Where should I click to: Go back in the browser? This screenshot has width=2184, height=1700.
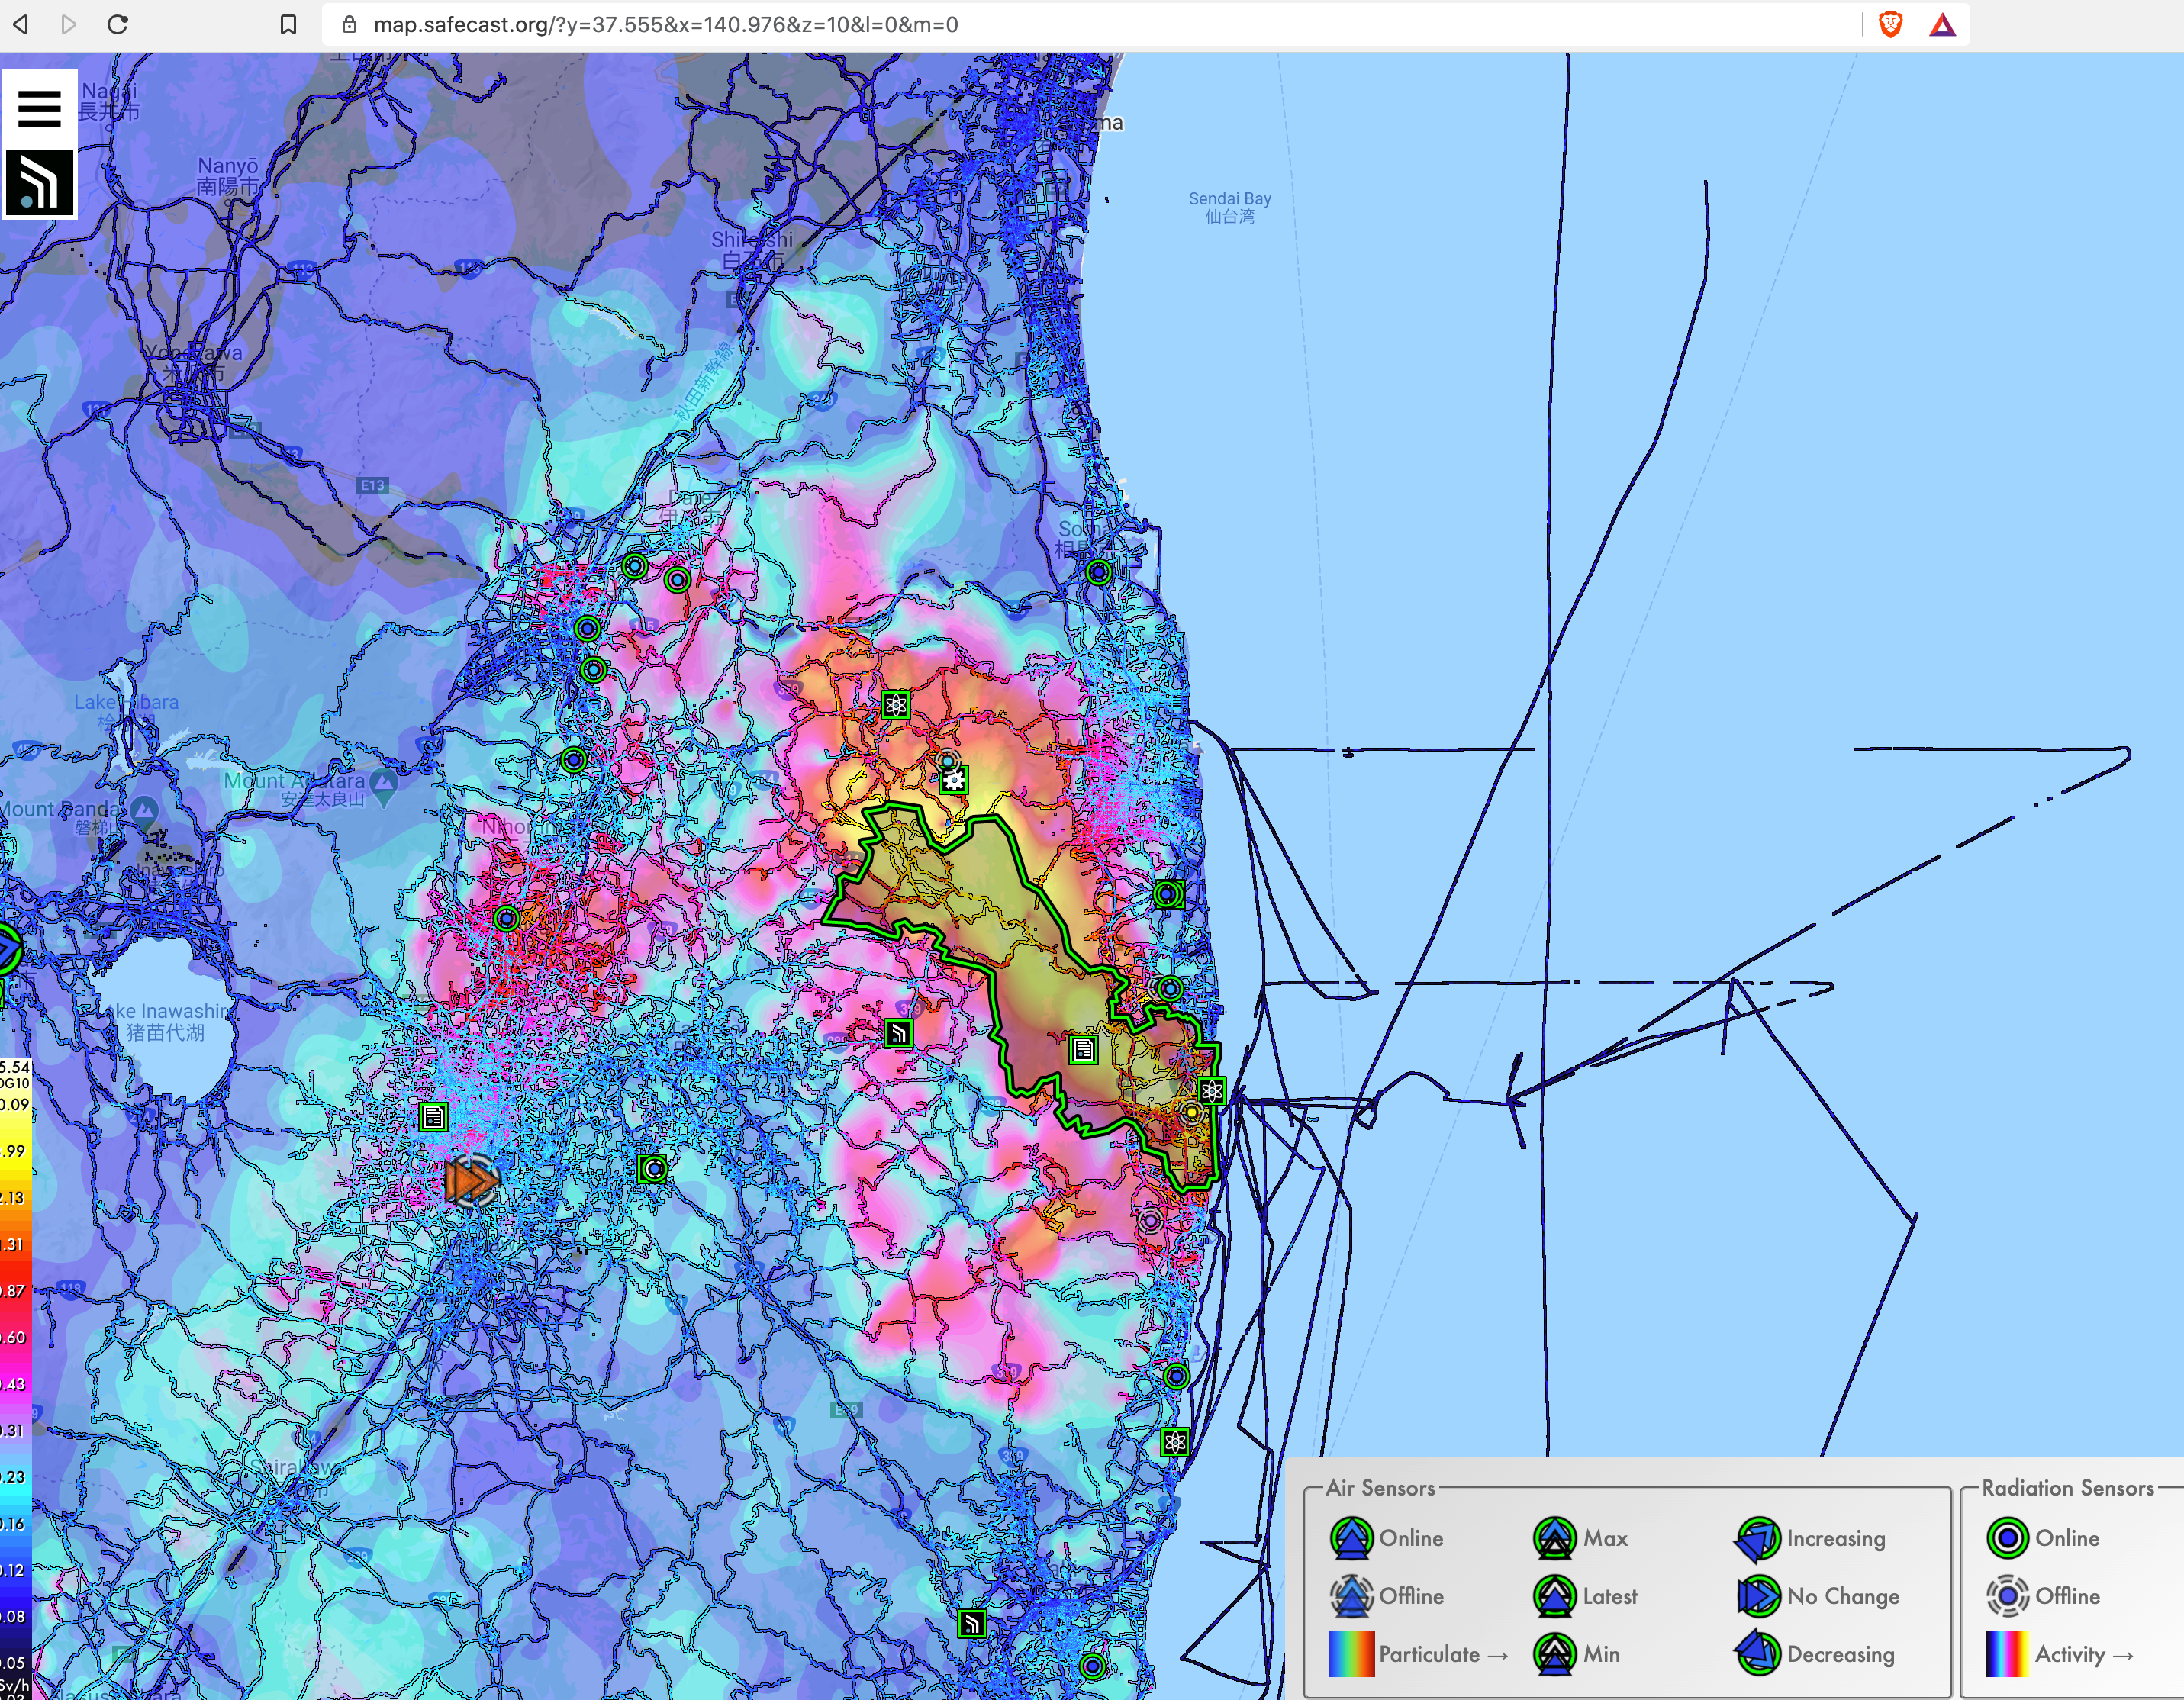[20, 24]
